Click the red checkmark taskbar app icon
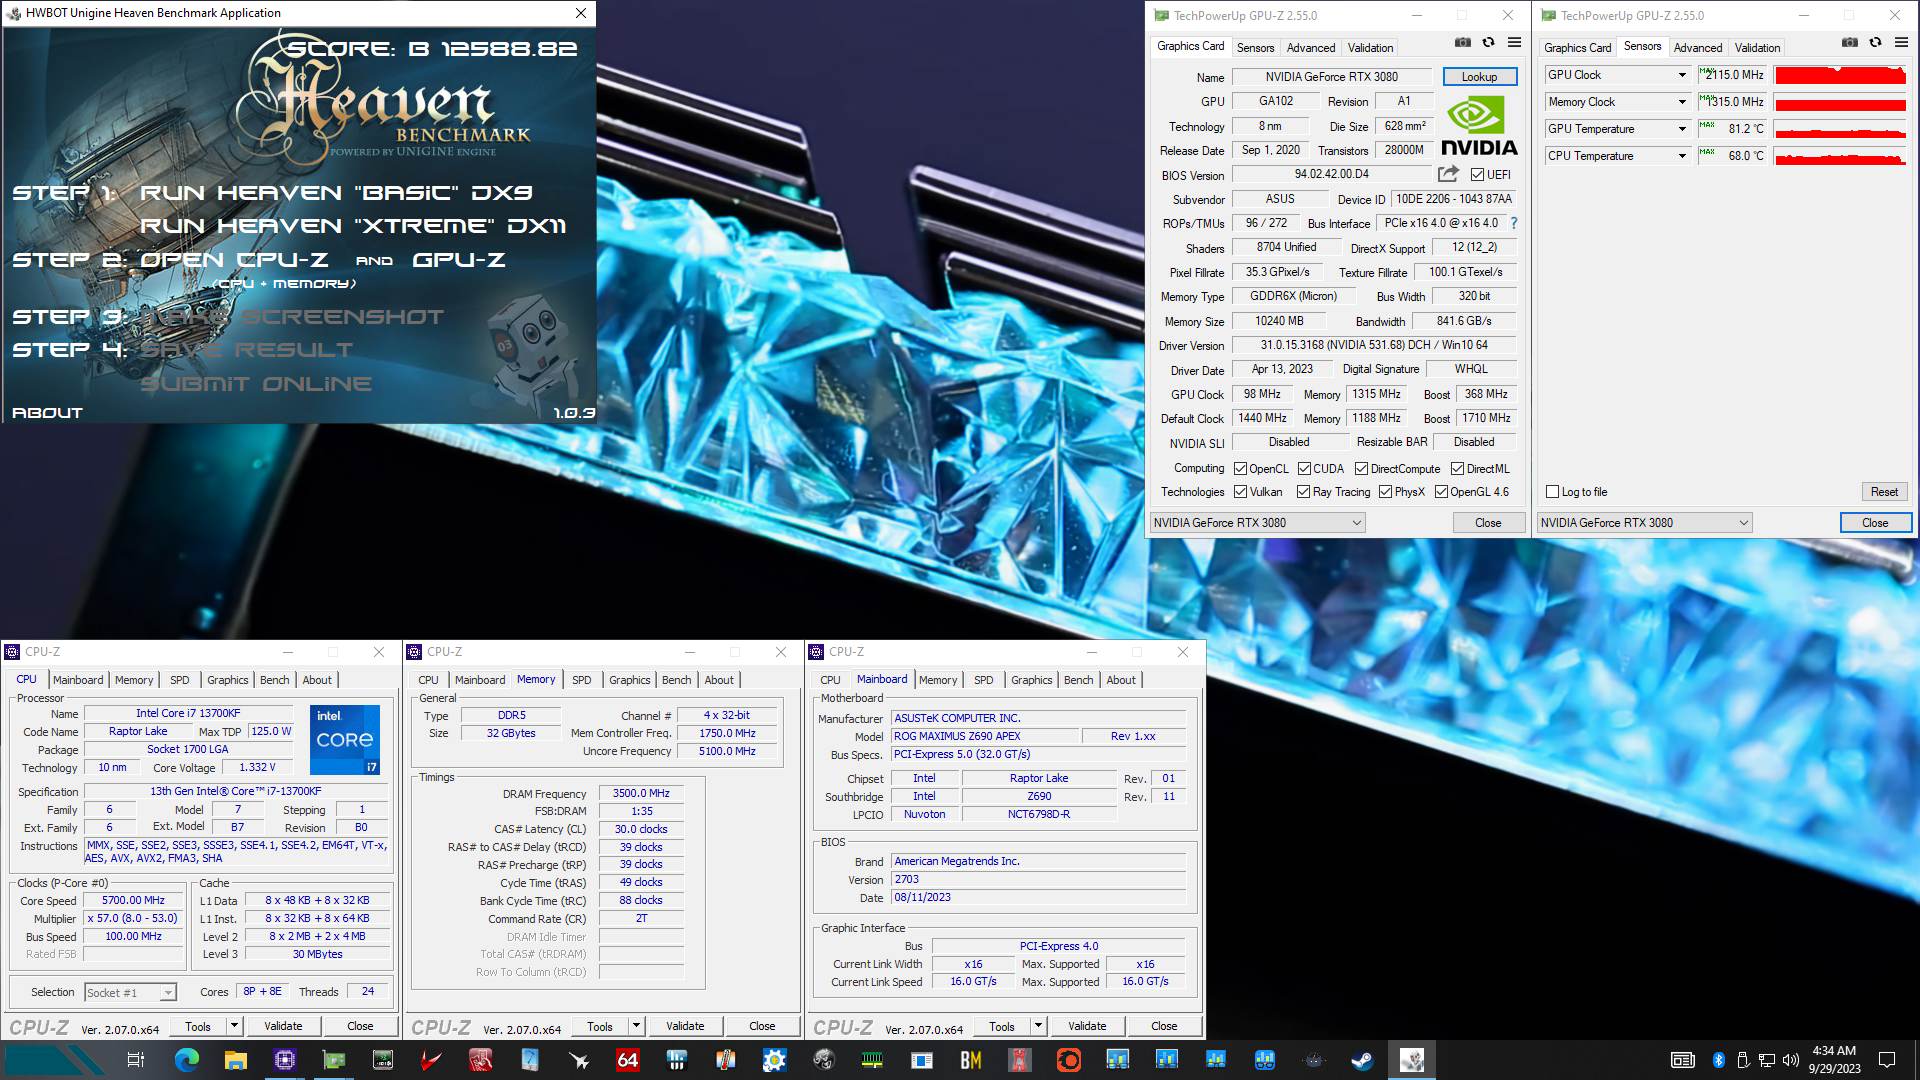Image resolution: width=1920 pixels, height=1080 pixels. pyautogui.click(x=432, y=1060)
